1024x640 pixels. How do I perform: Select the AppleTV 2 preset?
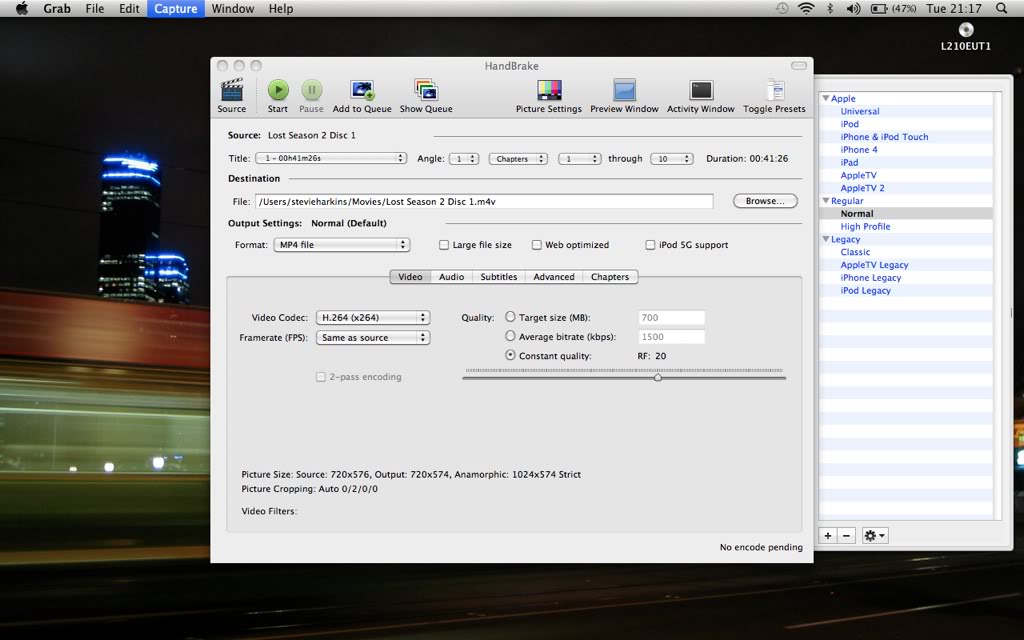[863, 188]
